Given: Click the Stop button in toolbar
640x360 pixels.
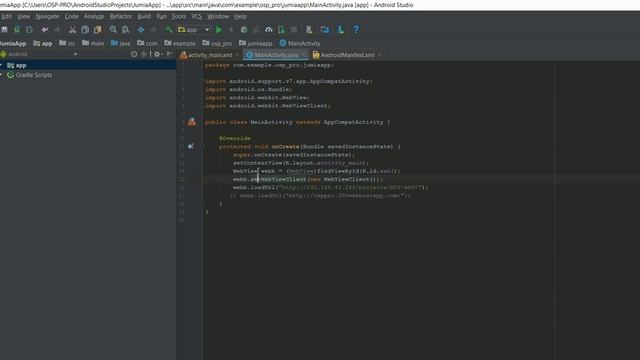Looking at the screenshot, I should coord(293,29).
